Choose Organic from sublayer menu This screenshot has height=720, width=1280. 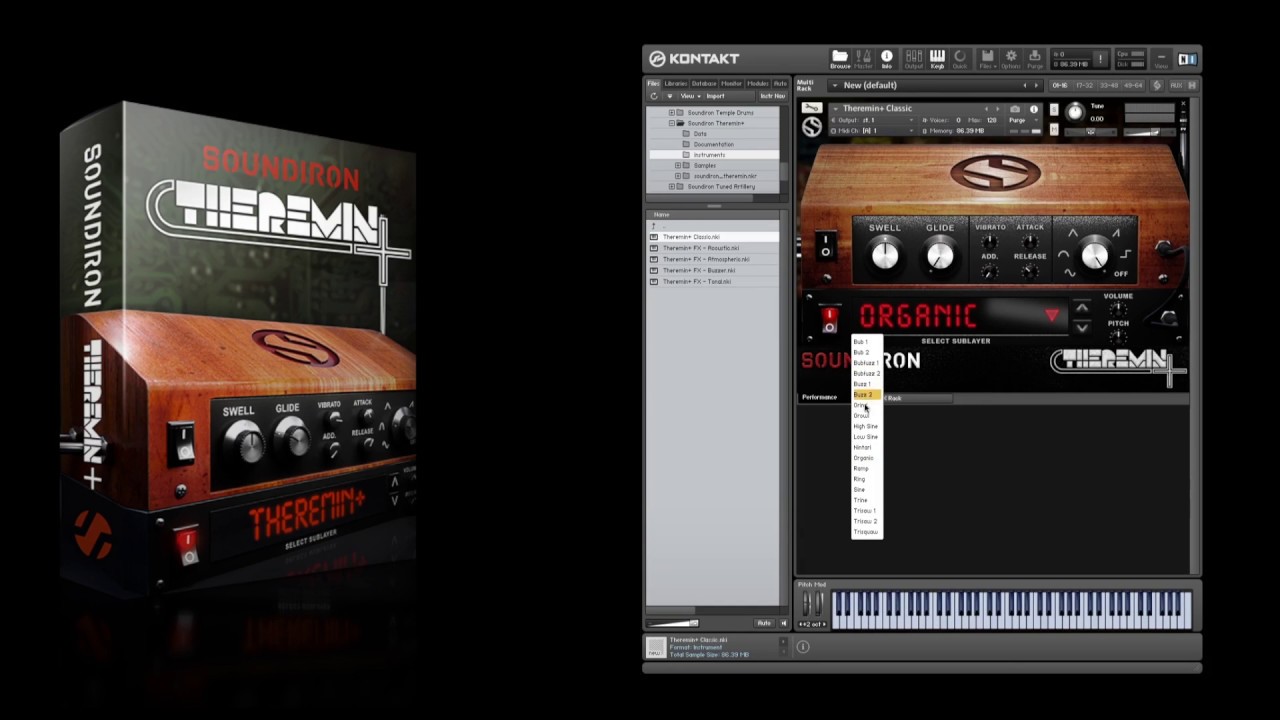[866, 458]
